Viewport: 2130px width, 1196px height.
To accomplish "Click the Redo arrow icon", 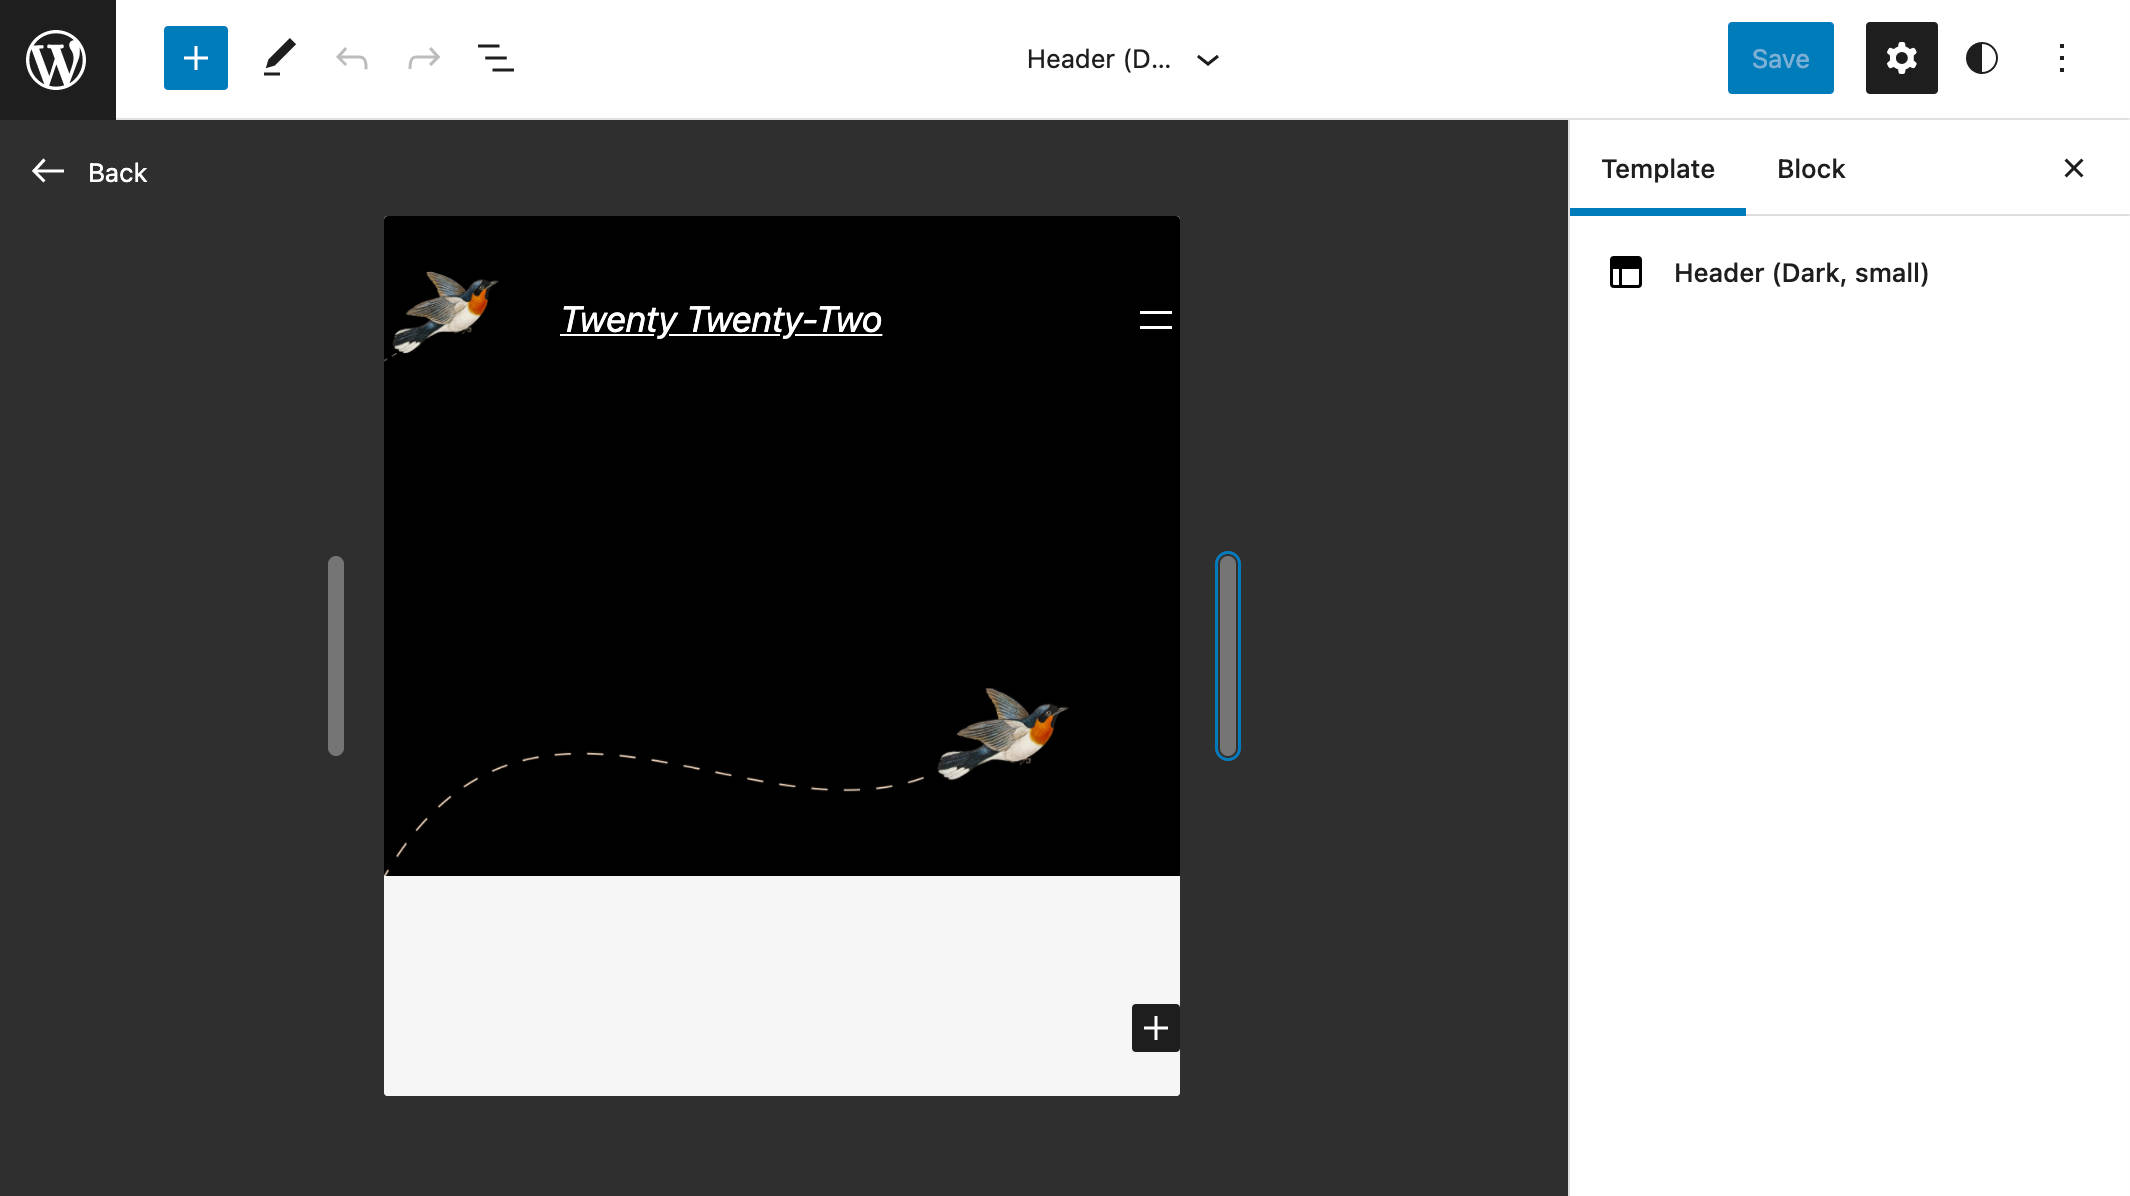I will [421, 57].
